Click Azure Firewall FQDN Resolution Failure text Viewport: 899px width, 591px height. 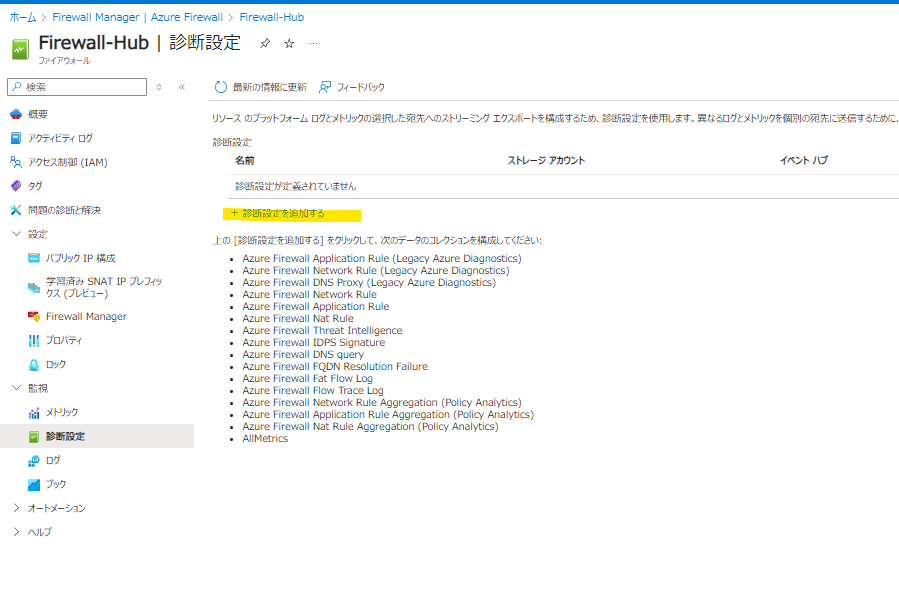(335, 367)
